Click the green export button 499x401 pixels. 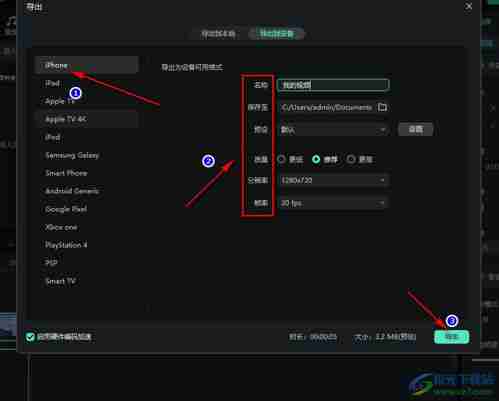point(452,337)
